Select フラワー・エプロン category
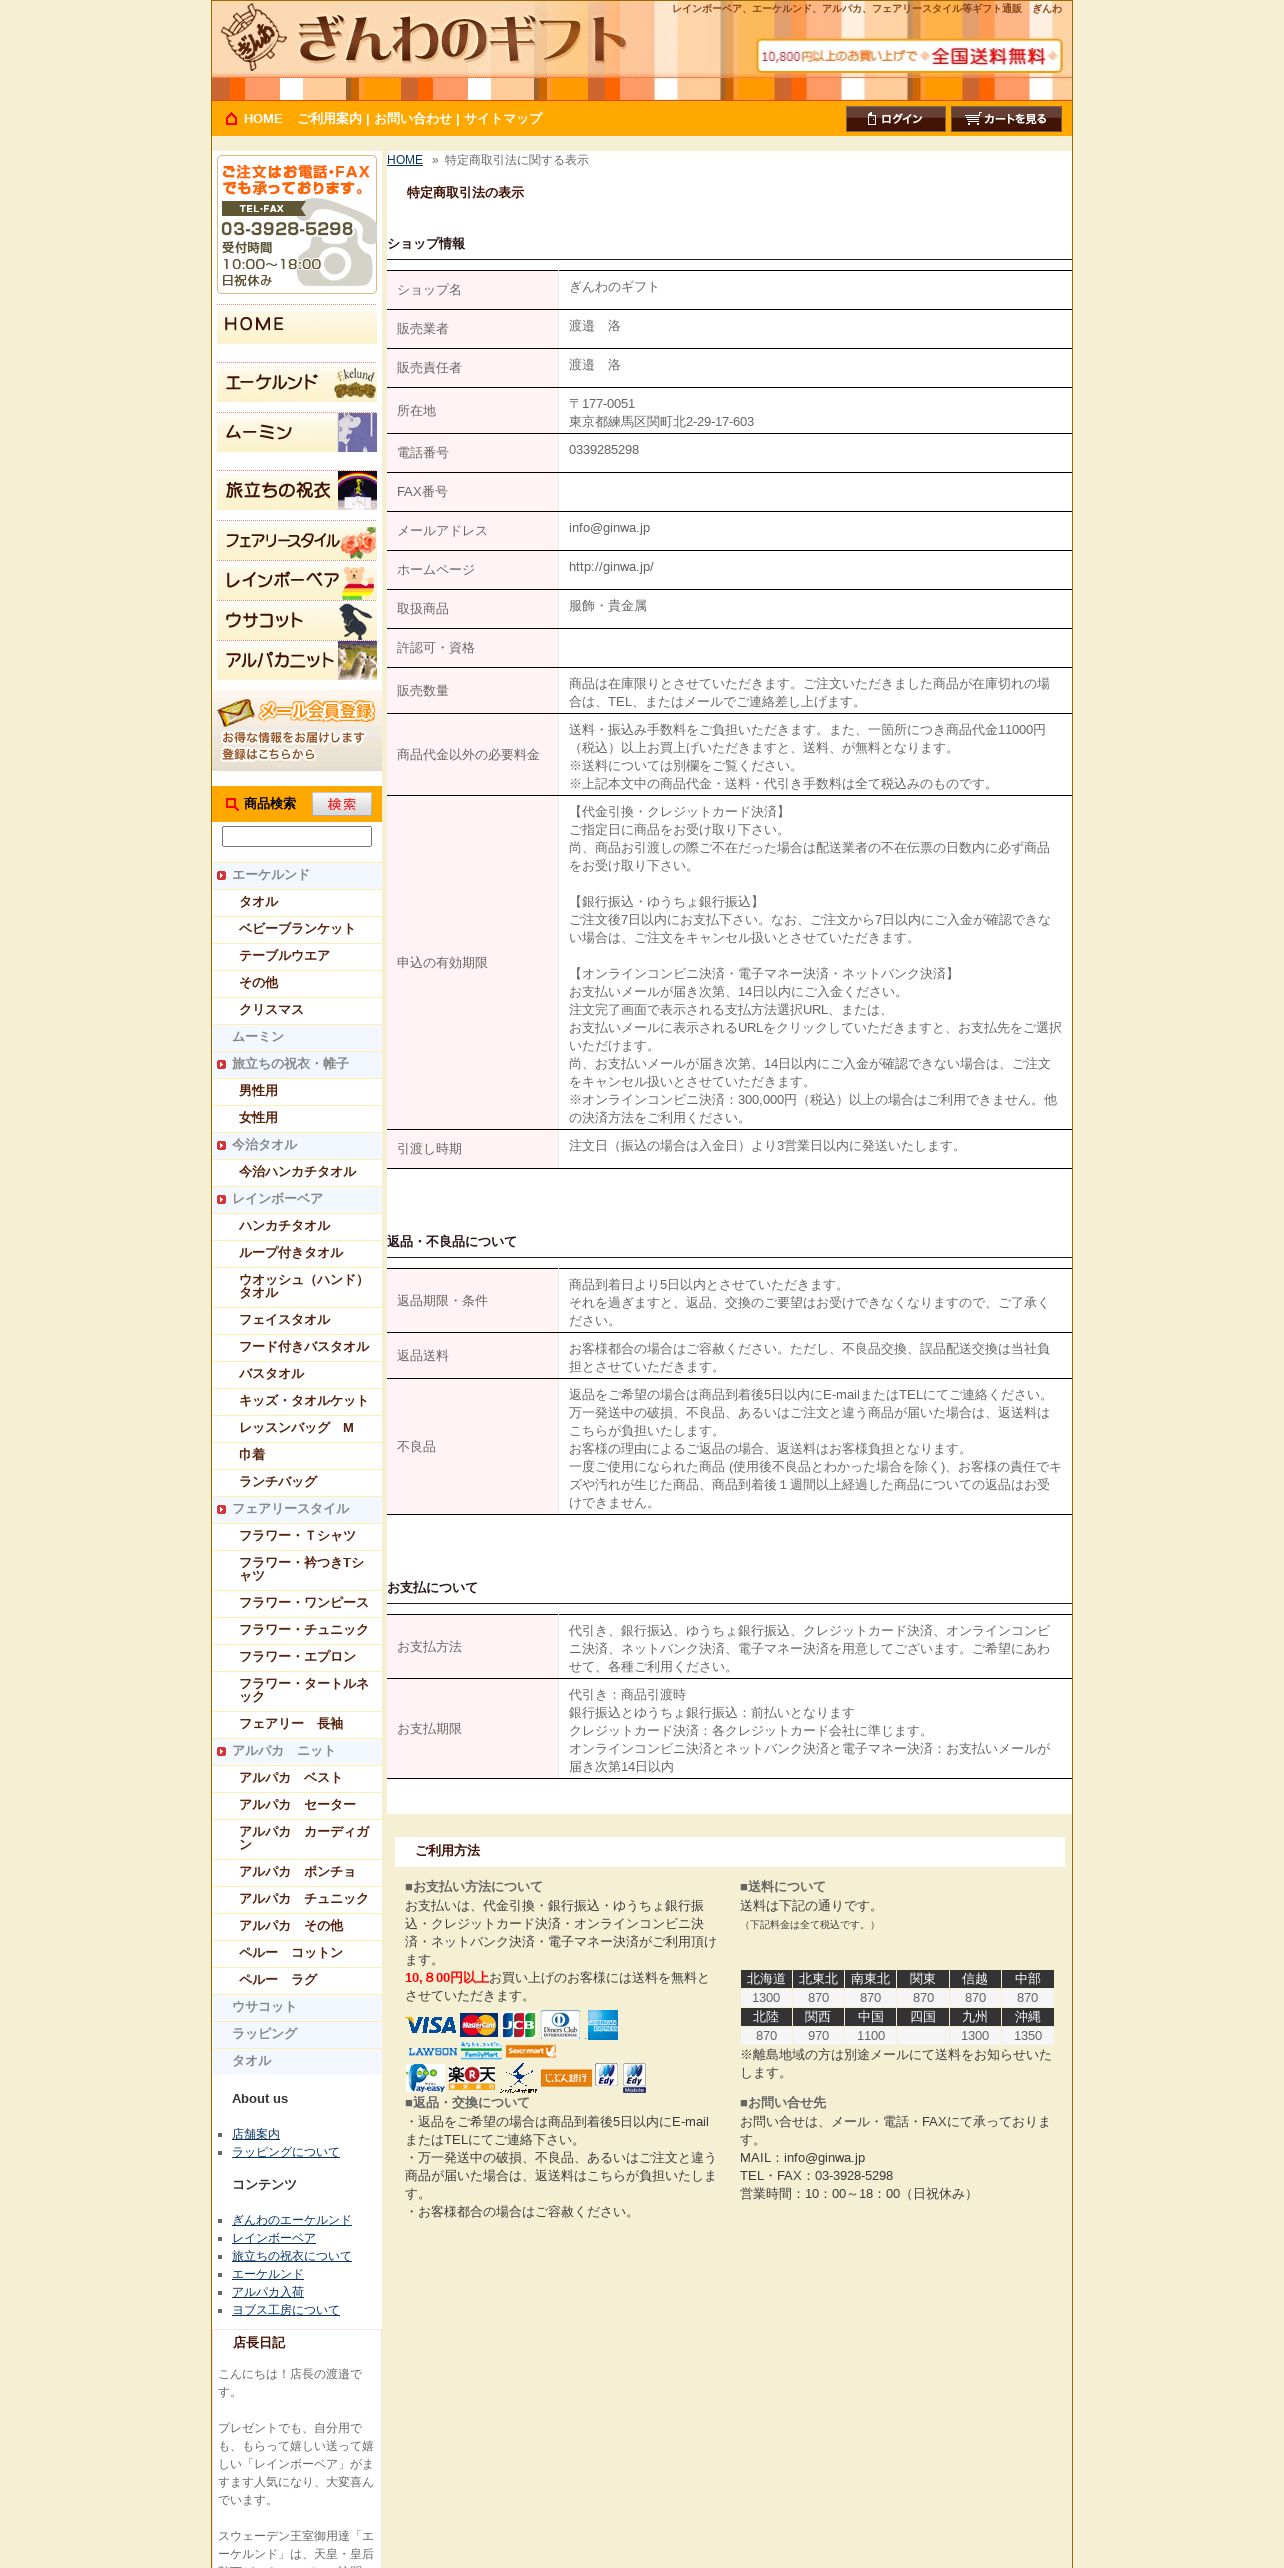Image resolution: width=1284 pixels, height=2568 pixels. tap(297, 1657)
